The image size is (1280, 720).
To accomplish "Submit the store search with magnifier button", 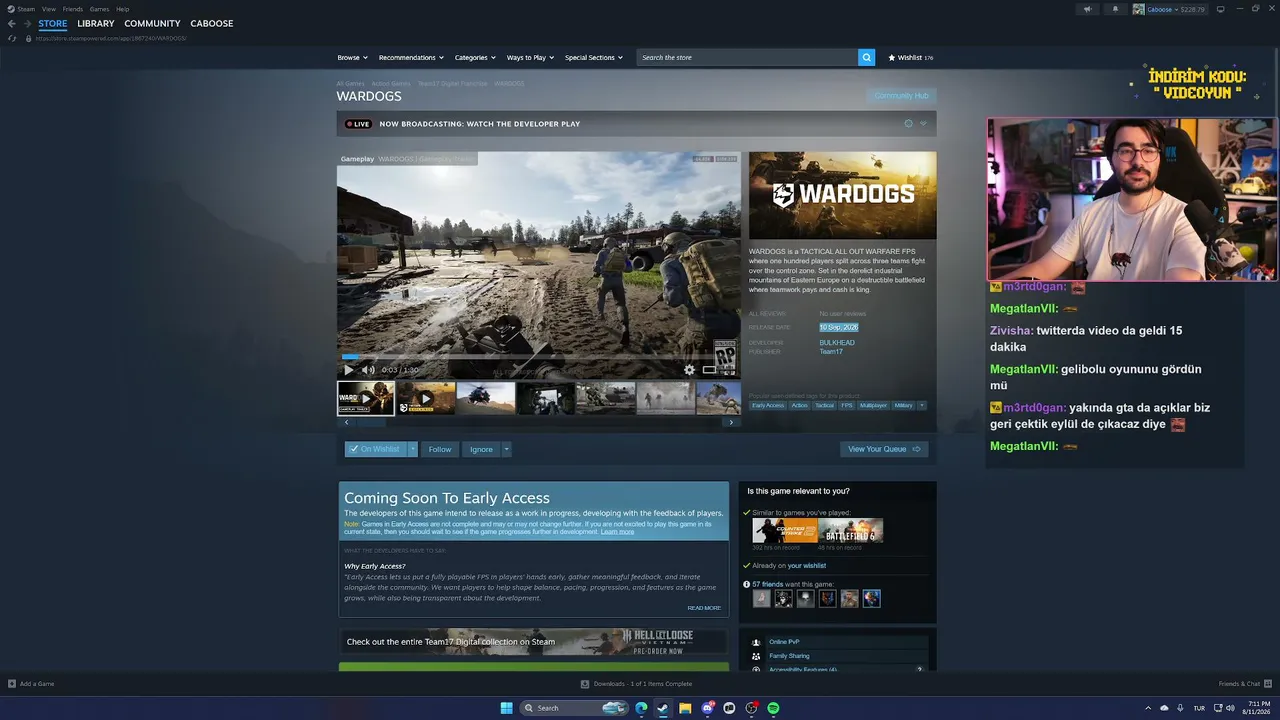I will pyautogui.click(x=866, y=57).
